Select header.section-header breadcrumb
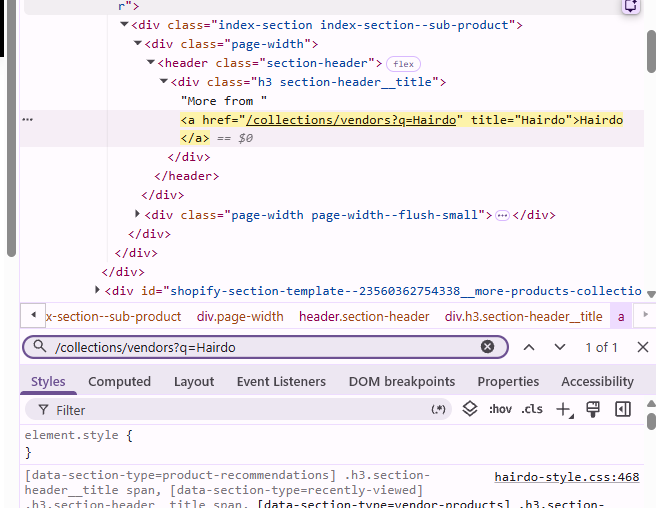The width and height of the screenshot is (656, 508). pyautogui.click(x=364, y=316)
